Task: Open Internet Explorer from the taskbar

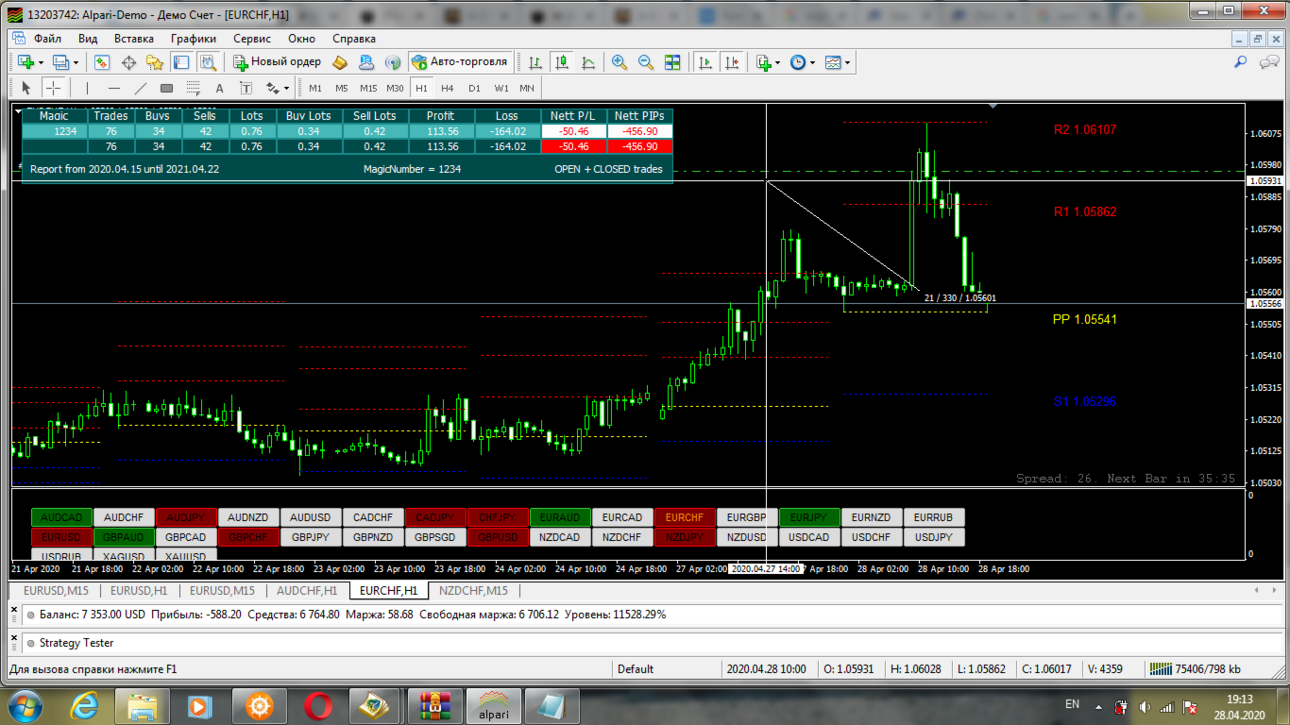Action: pyautogui.click(x=85, y=706)
